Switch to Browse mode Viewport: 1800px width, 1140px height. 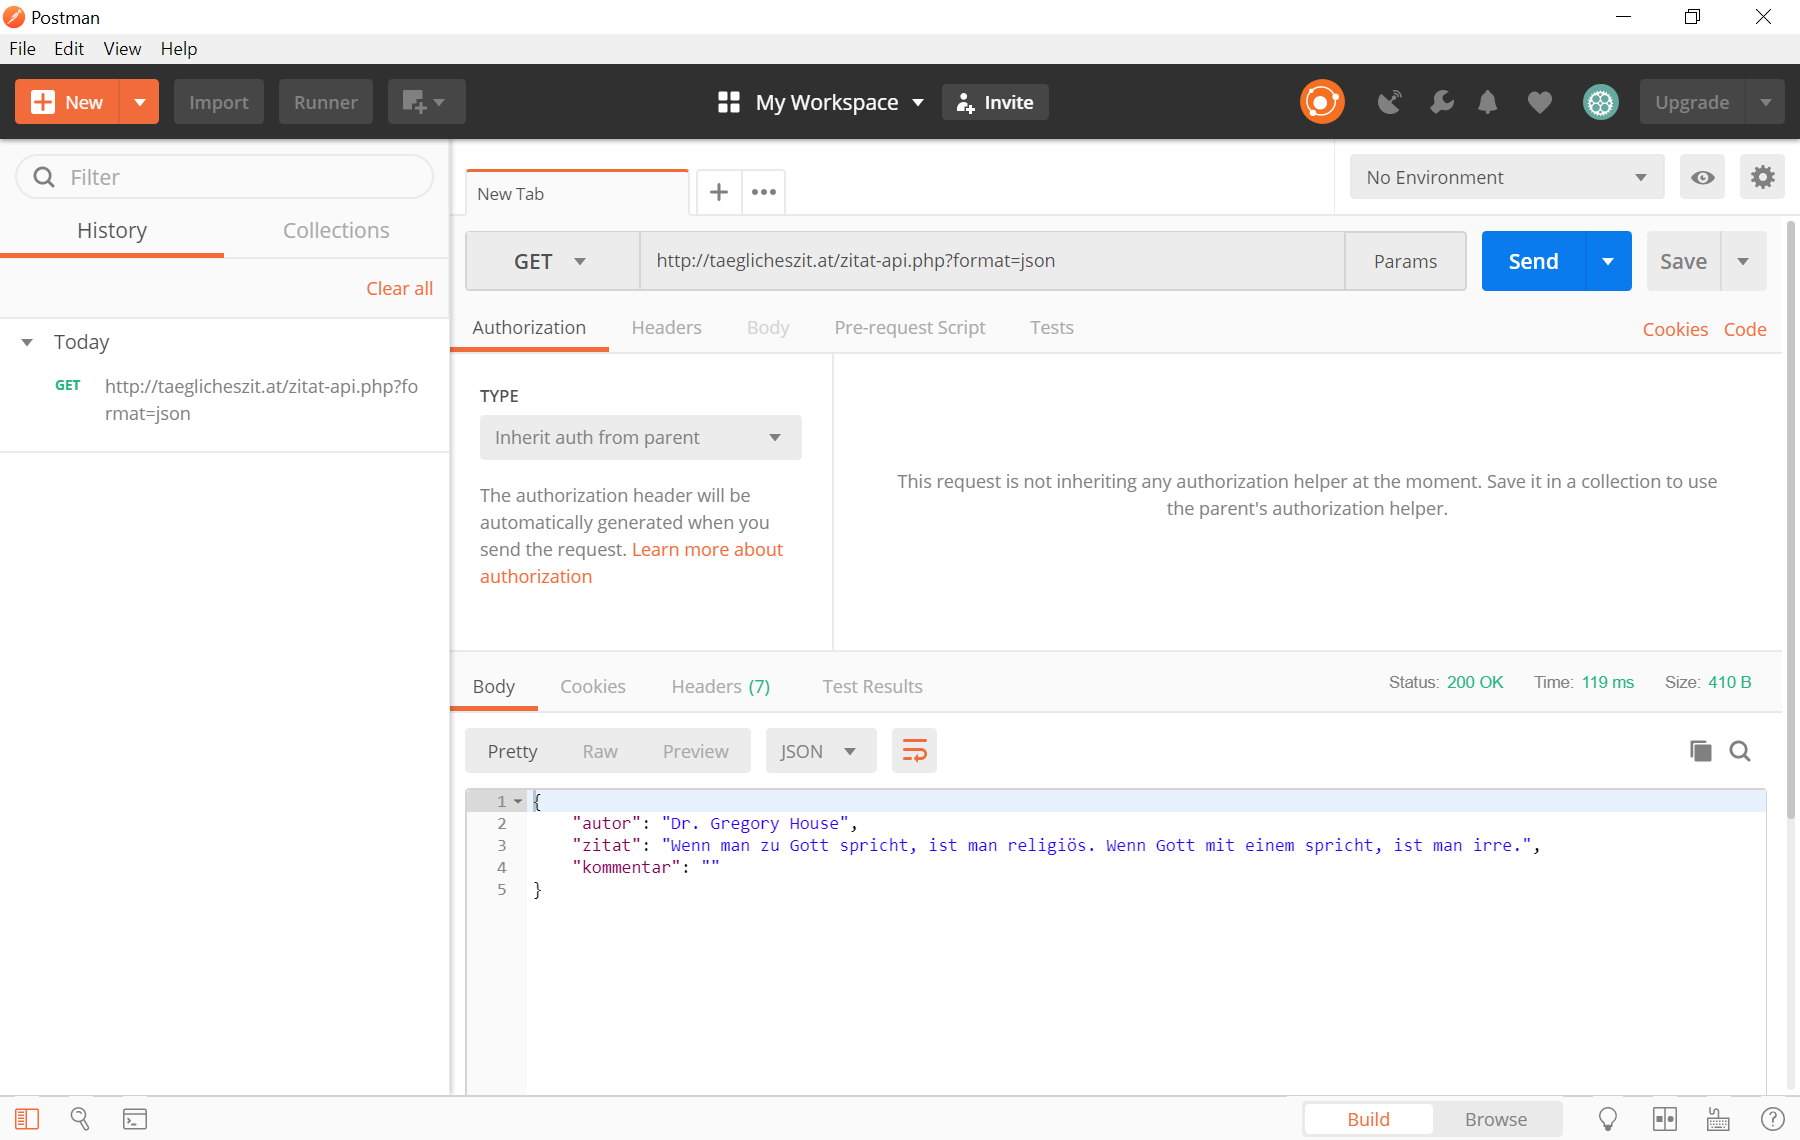tap(1495, 1119)
